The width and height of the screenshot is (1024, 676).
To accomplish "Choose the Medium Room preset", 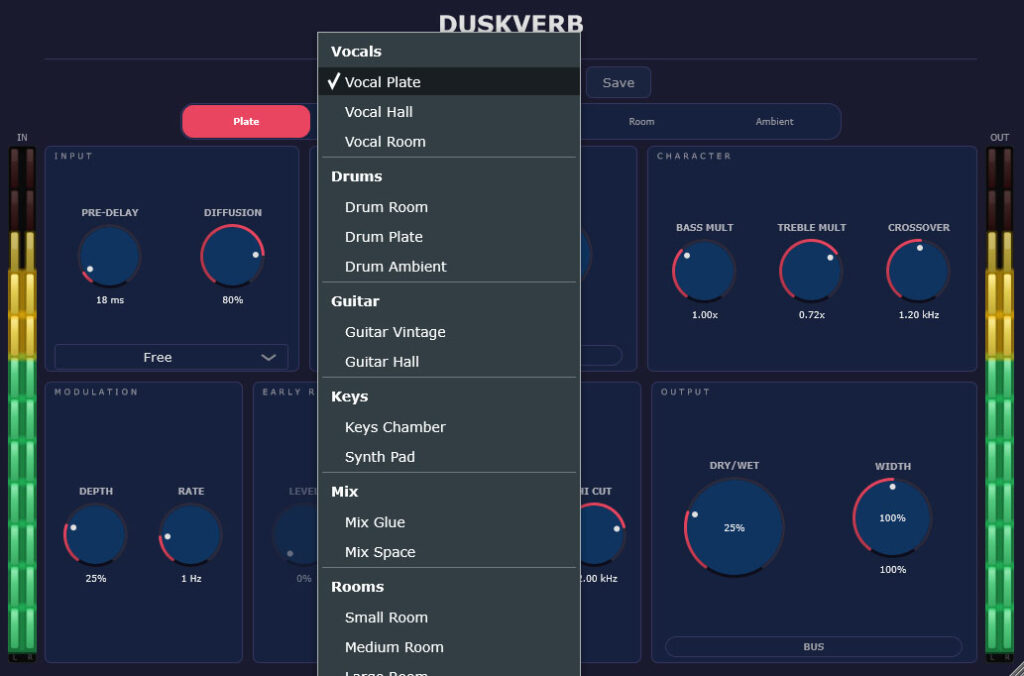I will pyautogui.click(x=394, y=647).
